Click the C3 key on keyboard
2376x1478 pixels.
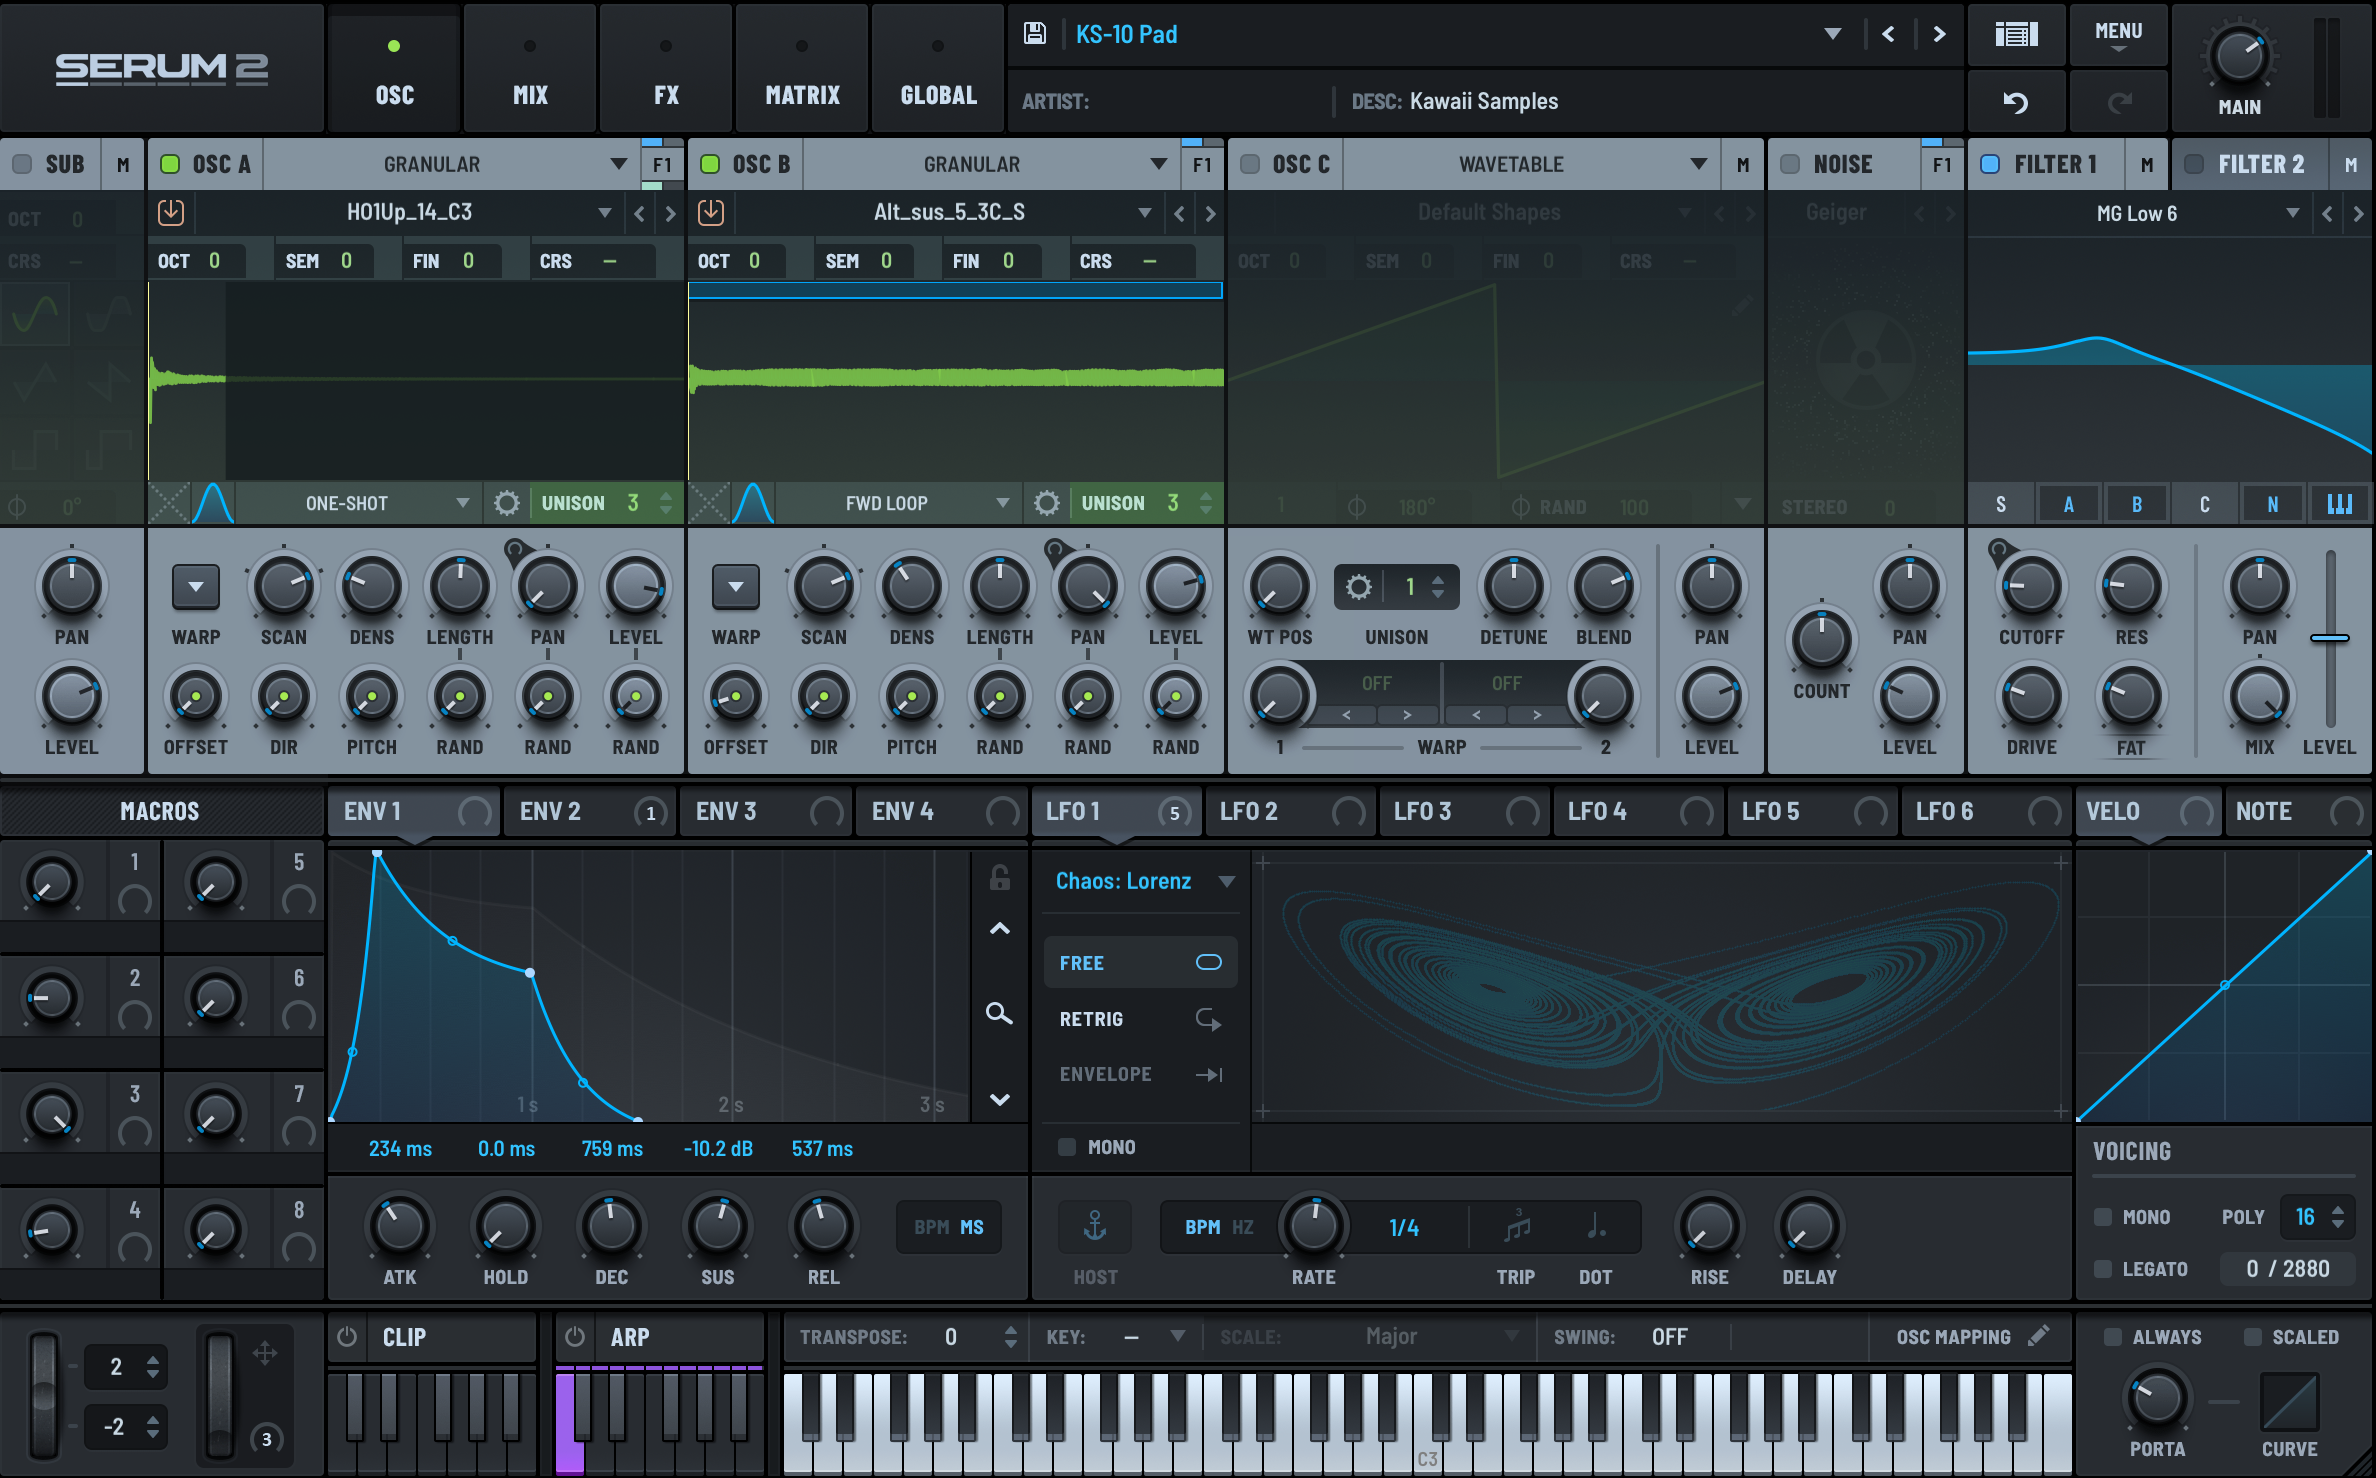(1428, 1424)
